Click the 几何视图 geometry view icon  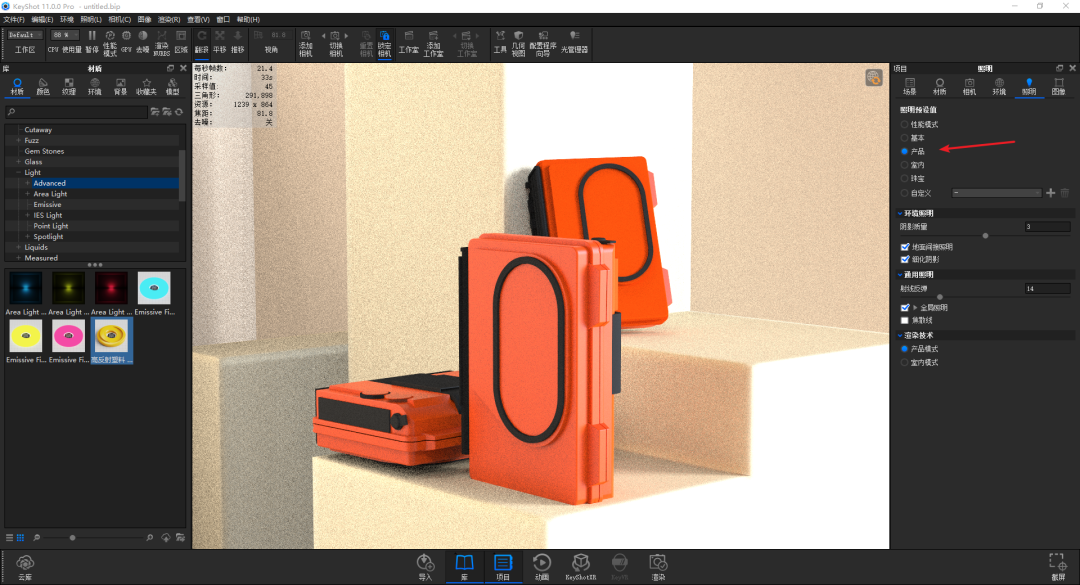(x=518, y=40)
